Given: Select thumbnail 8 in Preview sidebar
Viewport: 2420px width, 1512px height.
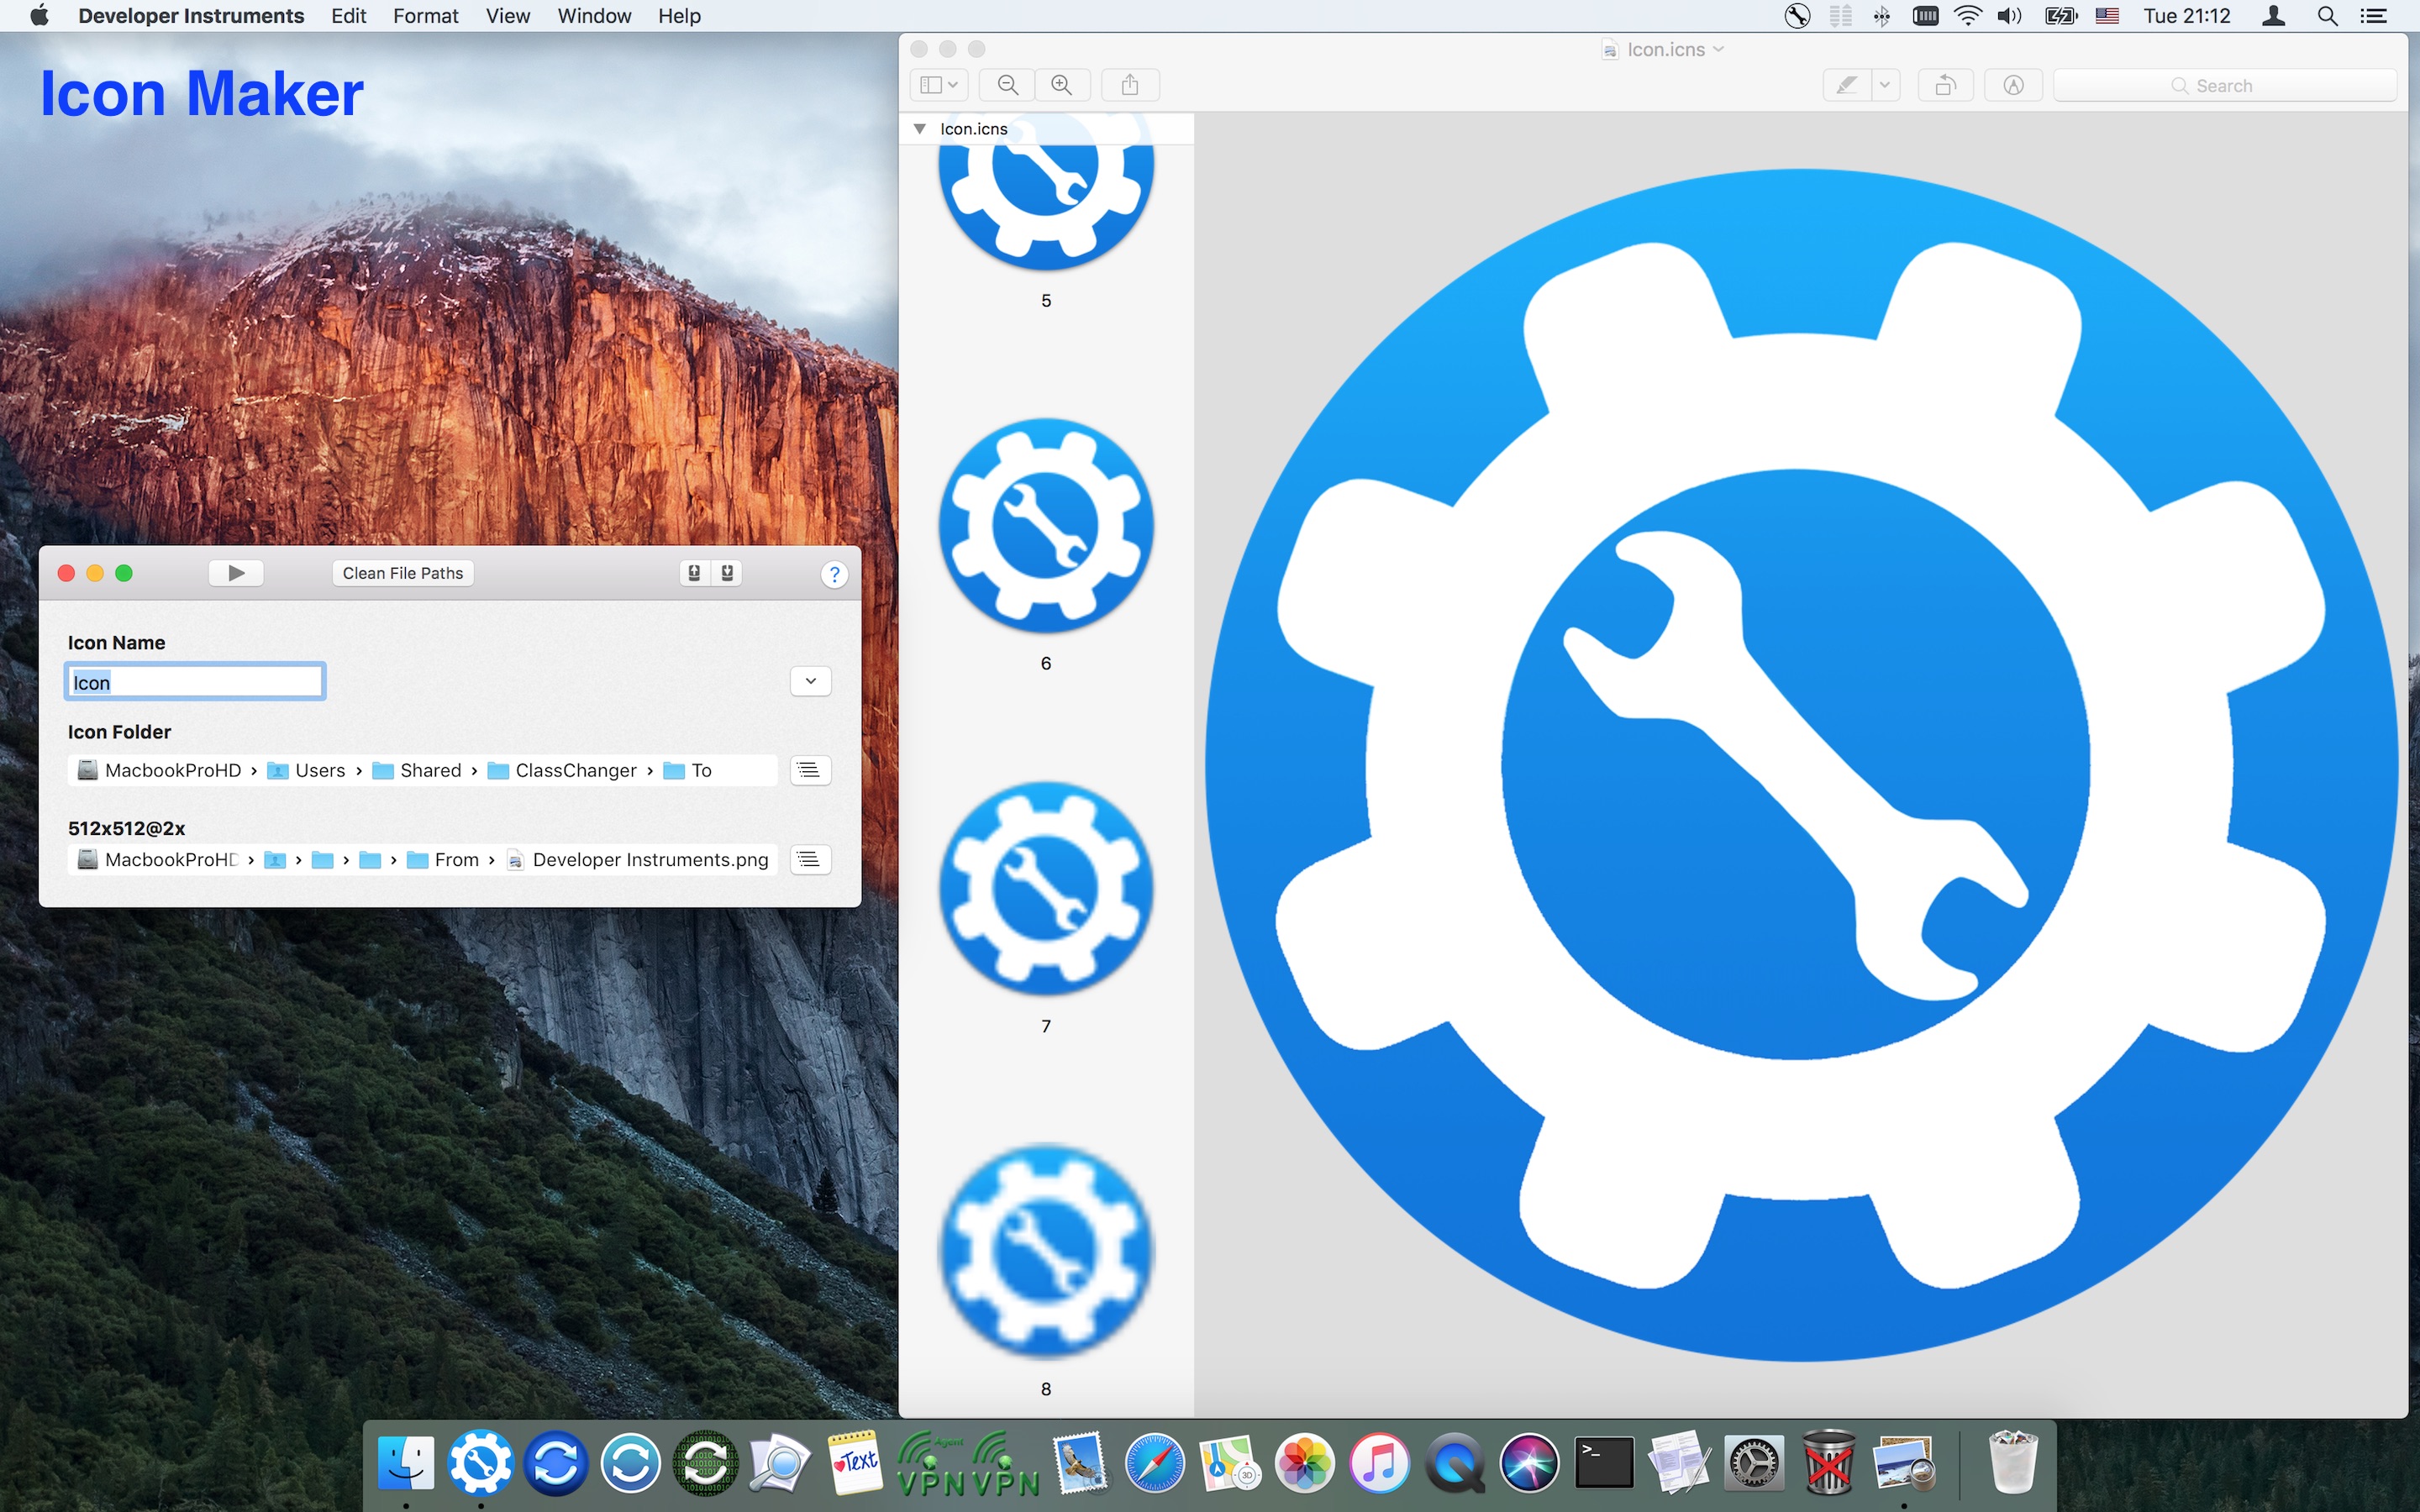Looking at the screenshot, I should tap(1046, 1252).
